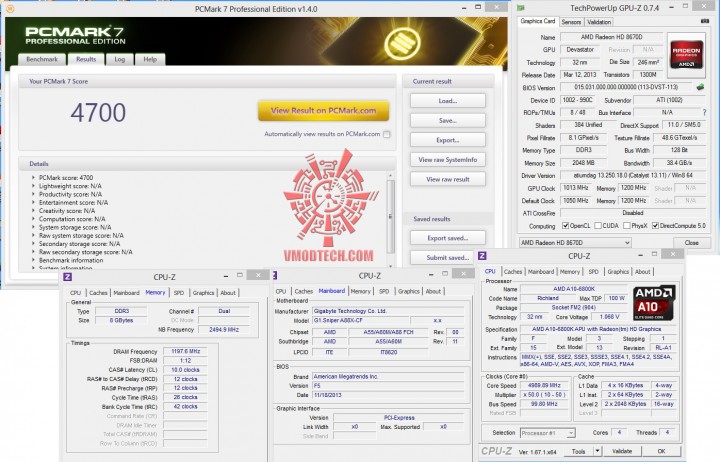The height and width of the screenshot is (462, 720).
Task: Open Caches tab in CPU-Z Mainboard window
Action: 304,291
